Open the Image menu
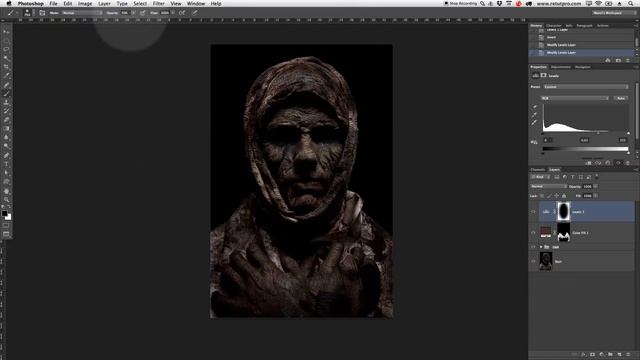 pos(85,4)
